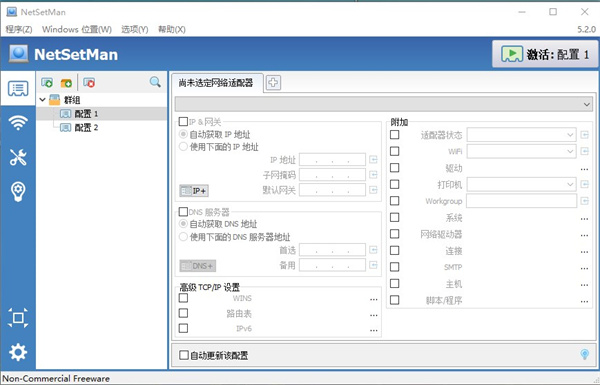Open the settings gear sidebar icon
Image resolution: width=600 pixels, height=385 pixels.
point(18,352)
